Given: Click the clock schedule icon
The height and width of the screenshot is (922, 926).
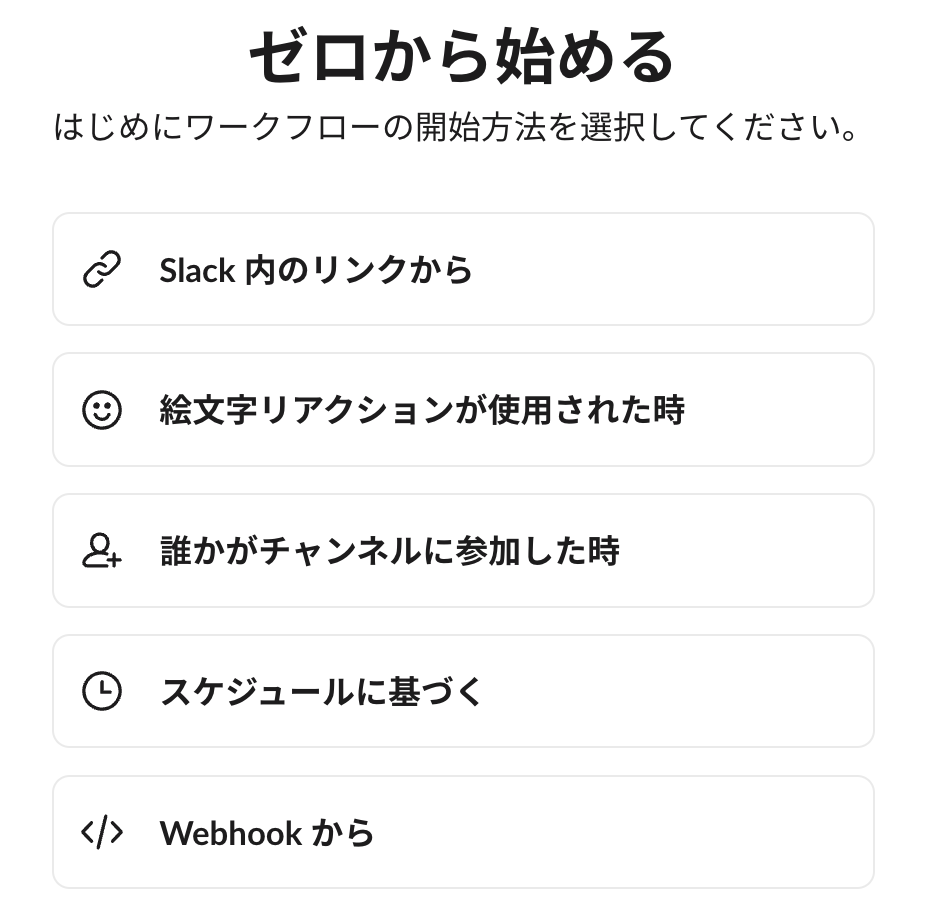Looking at the screenshot, I should 101,691.
